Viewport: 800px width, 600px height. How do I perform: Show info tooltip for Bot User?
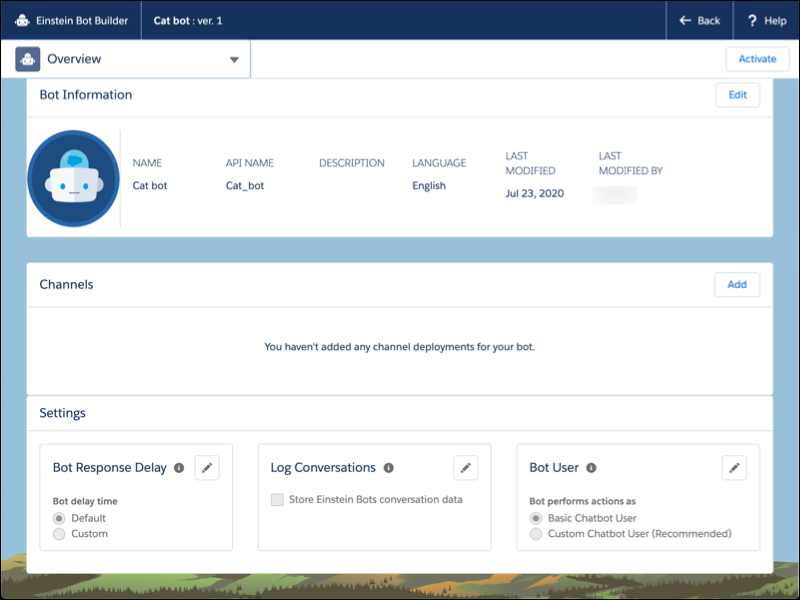[591, 468]
